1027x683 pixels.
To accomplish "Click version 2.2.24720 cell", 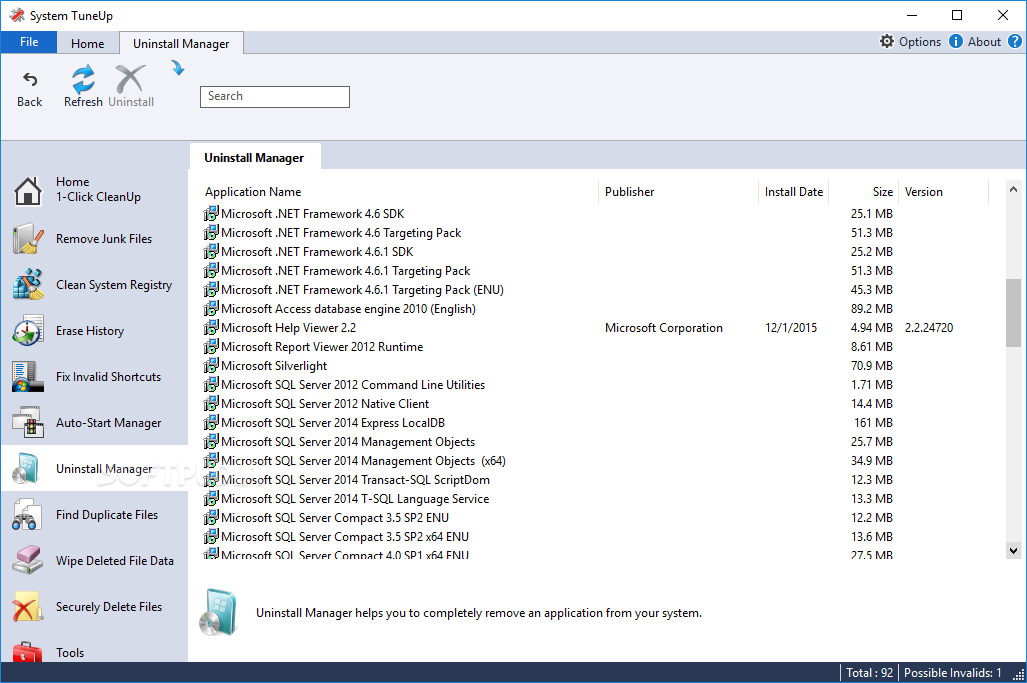I will (929, 327).
